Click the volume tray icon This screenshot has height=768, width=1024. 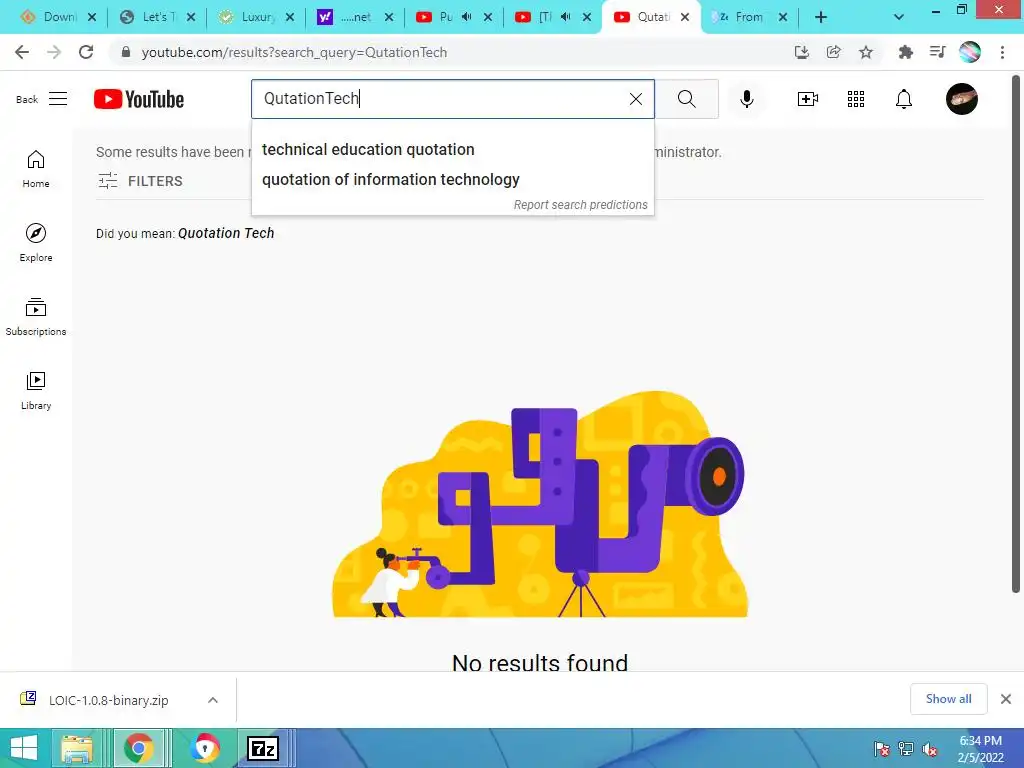(x=929, y=749)
